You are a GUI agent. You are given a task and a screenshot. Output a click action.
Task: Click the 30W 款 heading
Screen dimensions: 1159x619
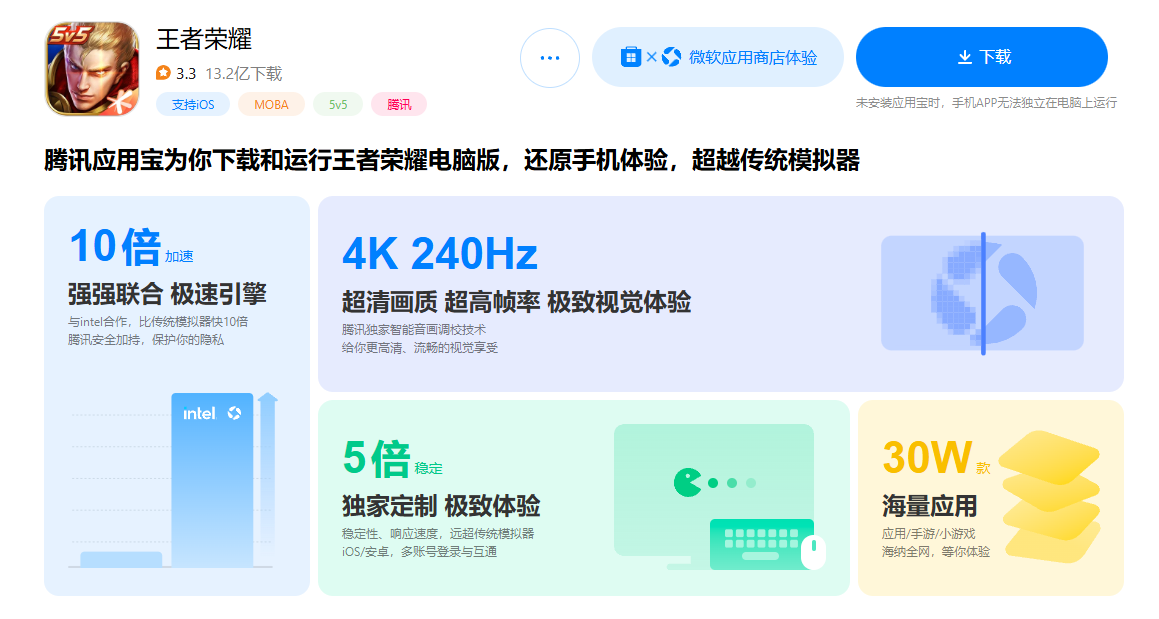coord(936,458)
